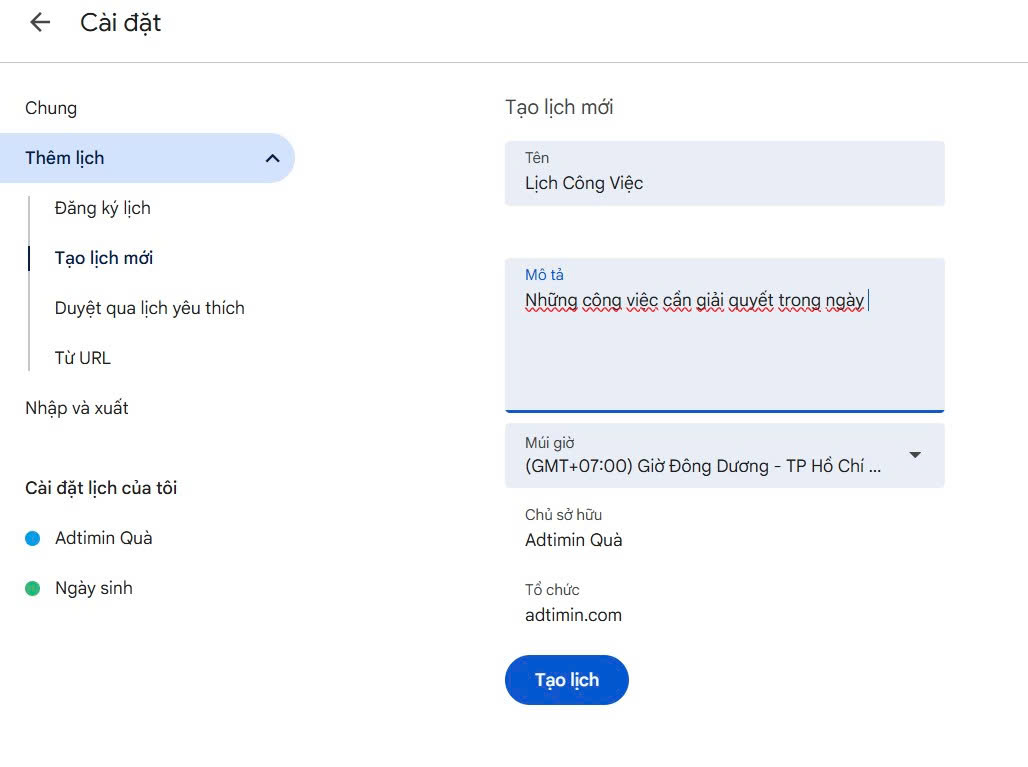1028x767 pixels.
Task: Collapse the Thêm lịch section chevron
Action: pos(272,158)
